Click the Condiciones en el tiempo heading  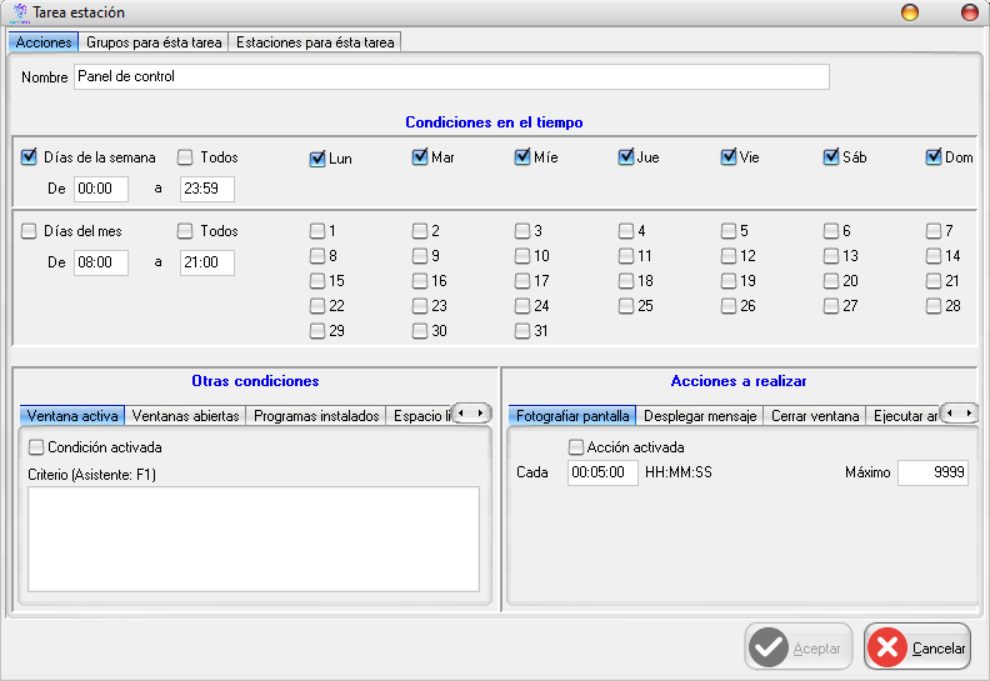click(494, 122)
